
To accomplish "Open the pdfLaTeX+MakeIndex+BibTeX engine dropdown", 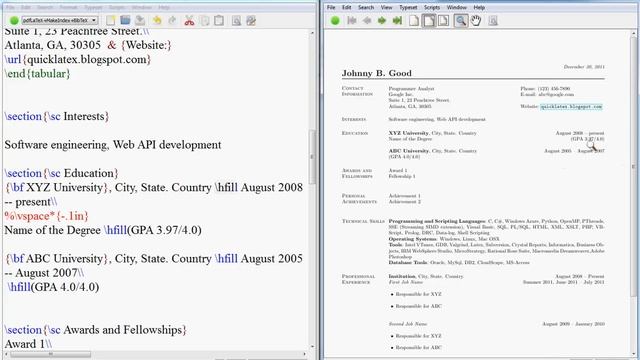I will coord(60,20).
